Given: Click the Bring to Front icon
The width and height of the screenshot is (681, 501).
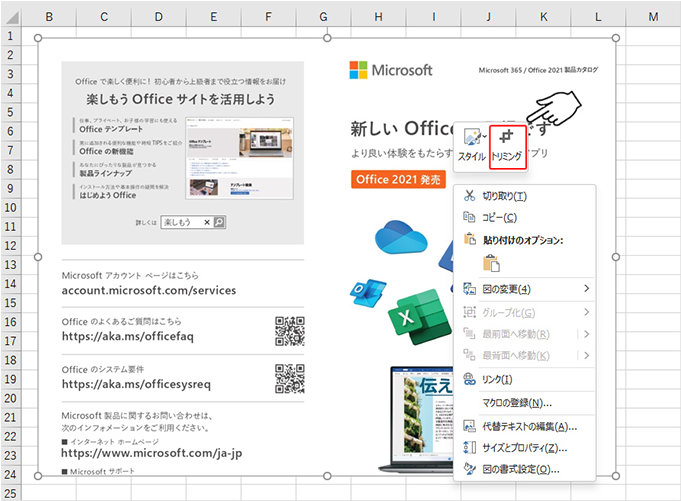Looking at the screenshot, I should tap(469, 333).
